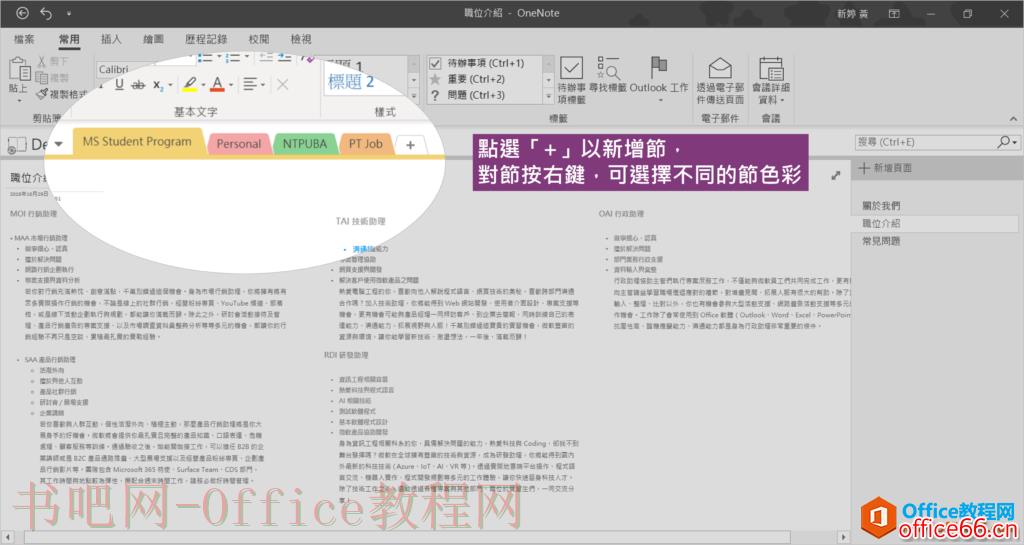Viewport: 1024px width, 545px height.
Task: Click the + add section tab
Action: pyautogui.click(x=410, y=145)
